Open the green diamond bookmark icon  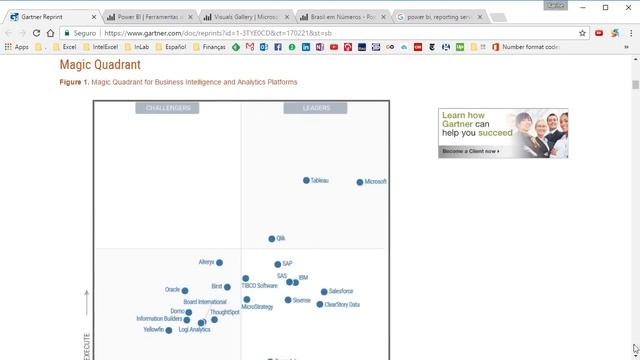[236, 47]
